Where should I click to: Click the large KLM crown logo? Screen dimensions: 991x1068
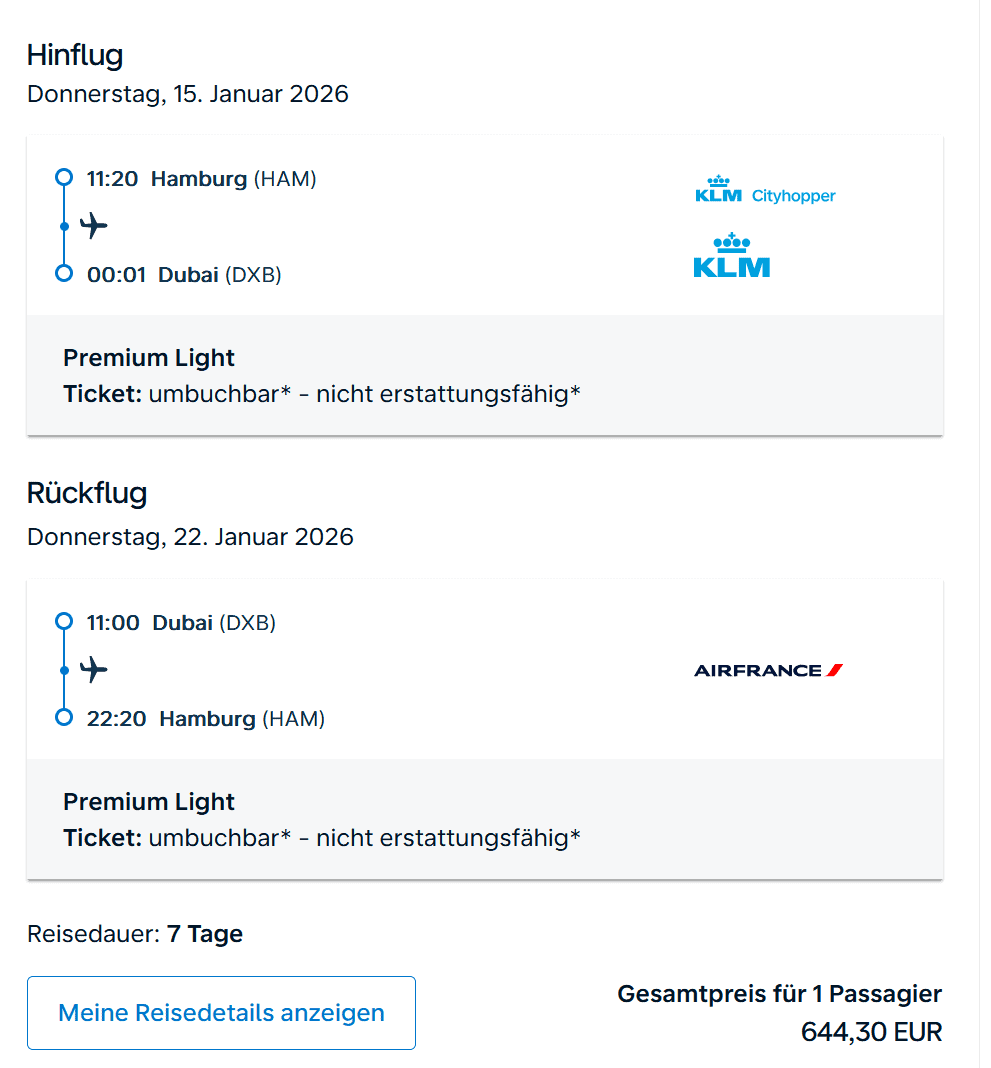click(732, 256)
